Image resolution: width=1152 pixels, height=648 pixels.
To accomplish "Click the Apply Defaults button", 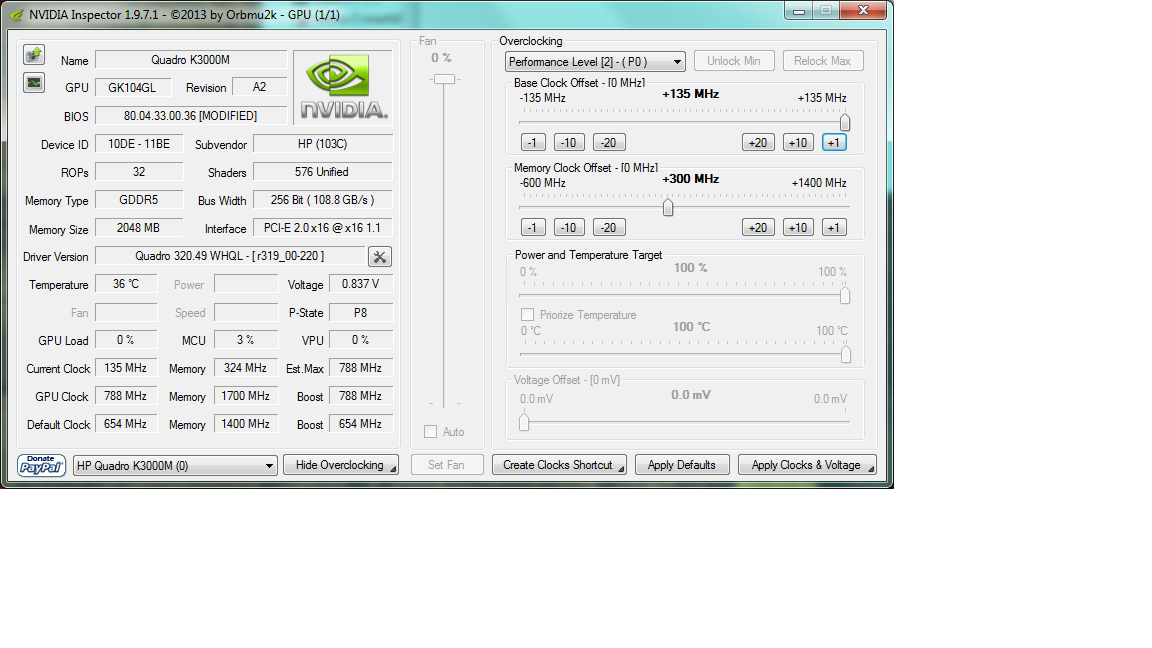I will point(682,465).
